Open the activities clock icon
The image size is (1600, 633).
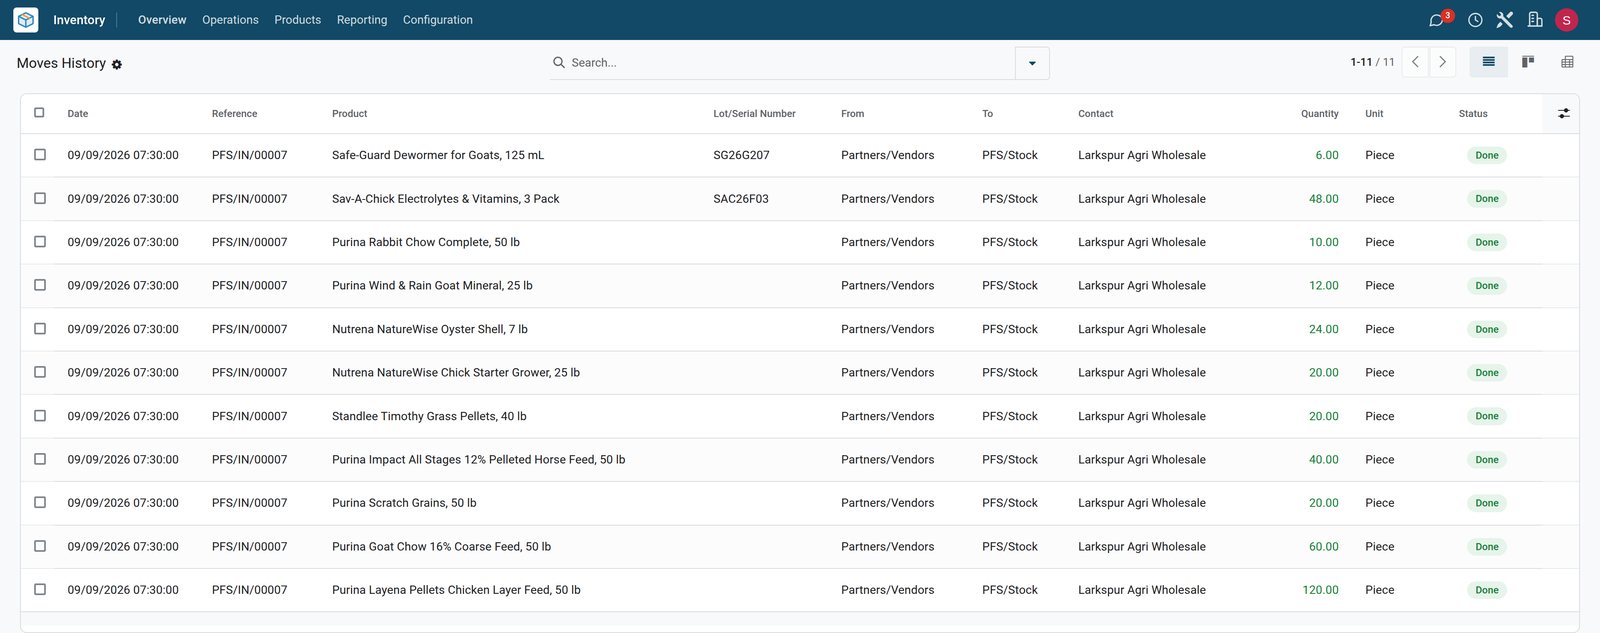coord(1475,20)
